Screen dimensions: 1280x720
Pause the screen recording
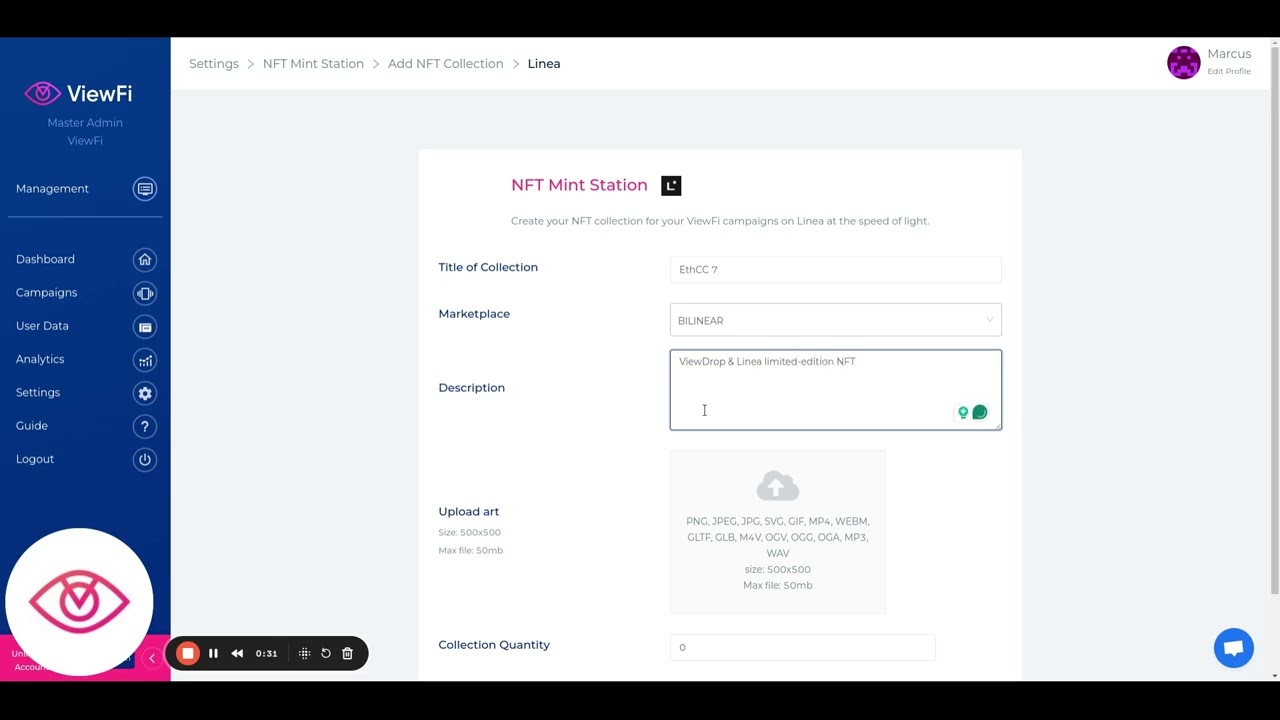(x=213, y=653)
